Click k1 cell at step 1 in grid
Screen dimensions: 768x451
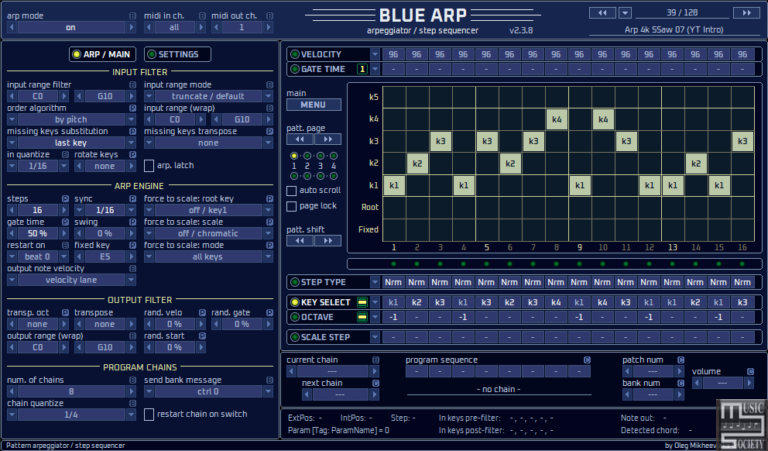click(x=394, y=185)
